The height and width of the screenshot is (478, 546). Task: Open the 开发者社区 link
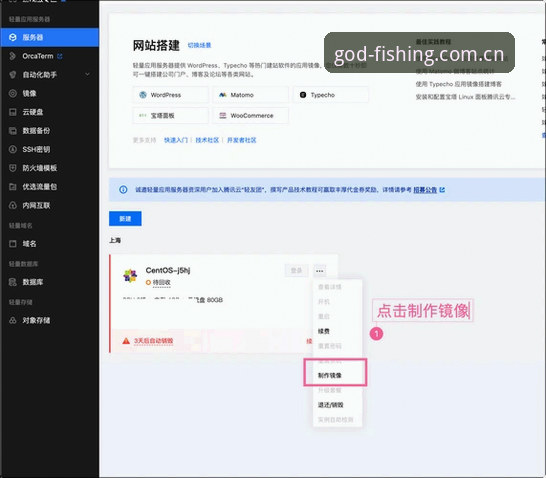pos(242,140)
